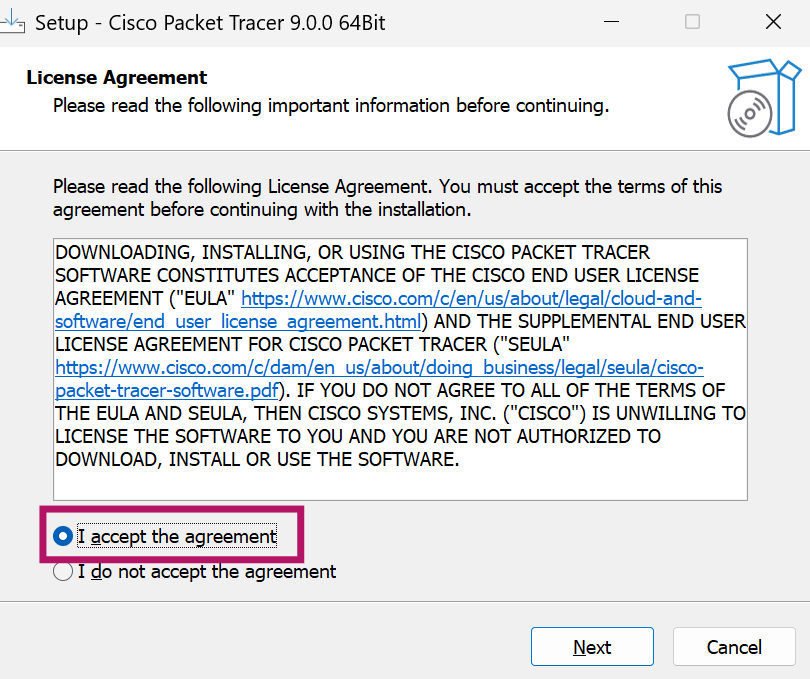
Task: Click the 'I do not accept the agreement' label
Action: pyautogui.click(x=207, y=572)
